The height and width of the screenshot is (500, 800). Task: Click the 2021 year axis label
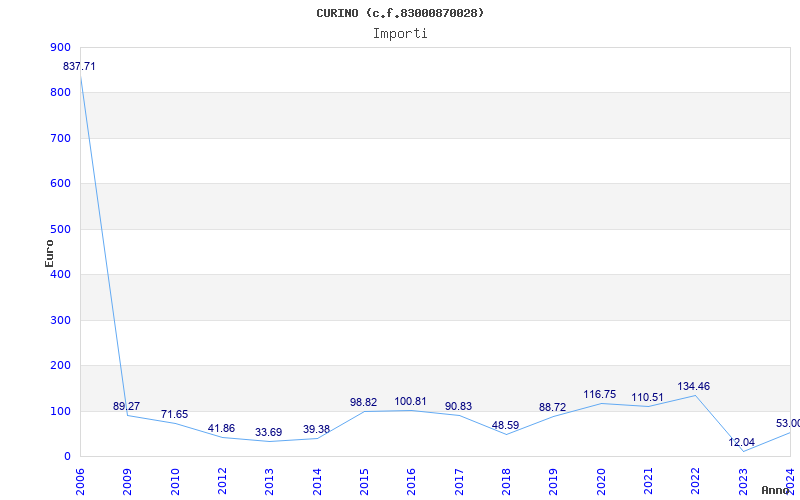click(648, 482)
